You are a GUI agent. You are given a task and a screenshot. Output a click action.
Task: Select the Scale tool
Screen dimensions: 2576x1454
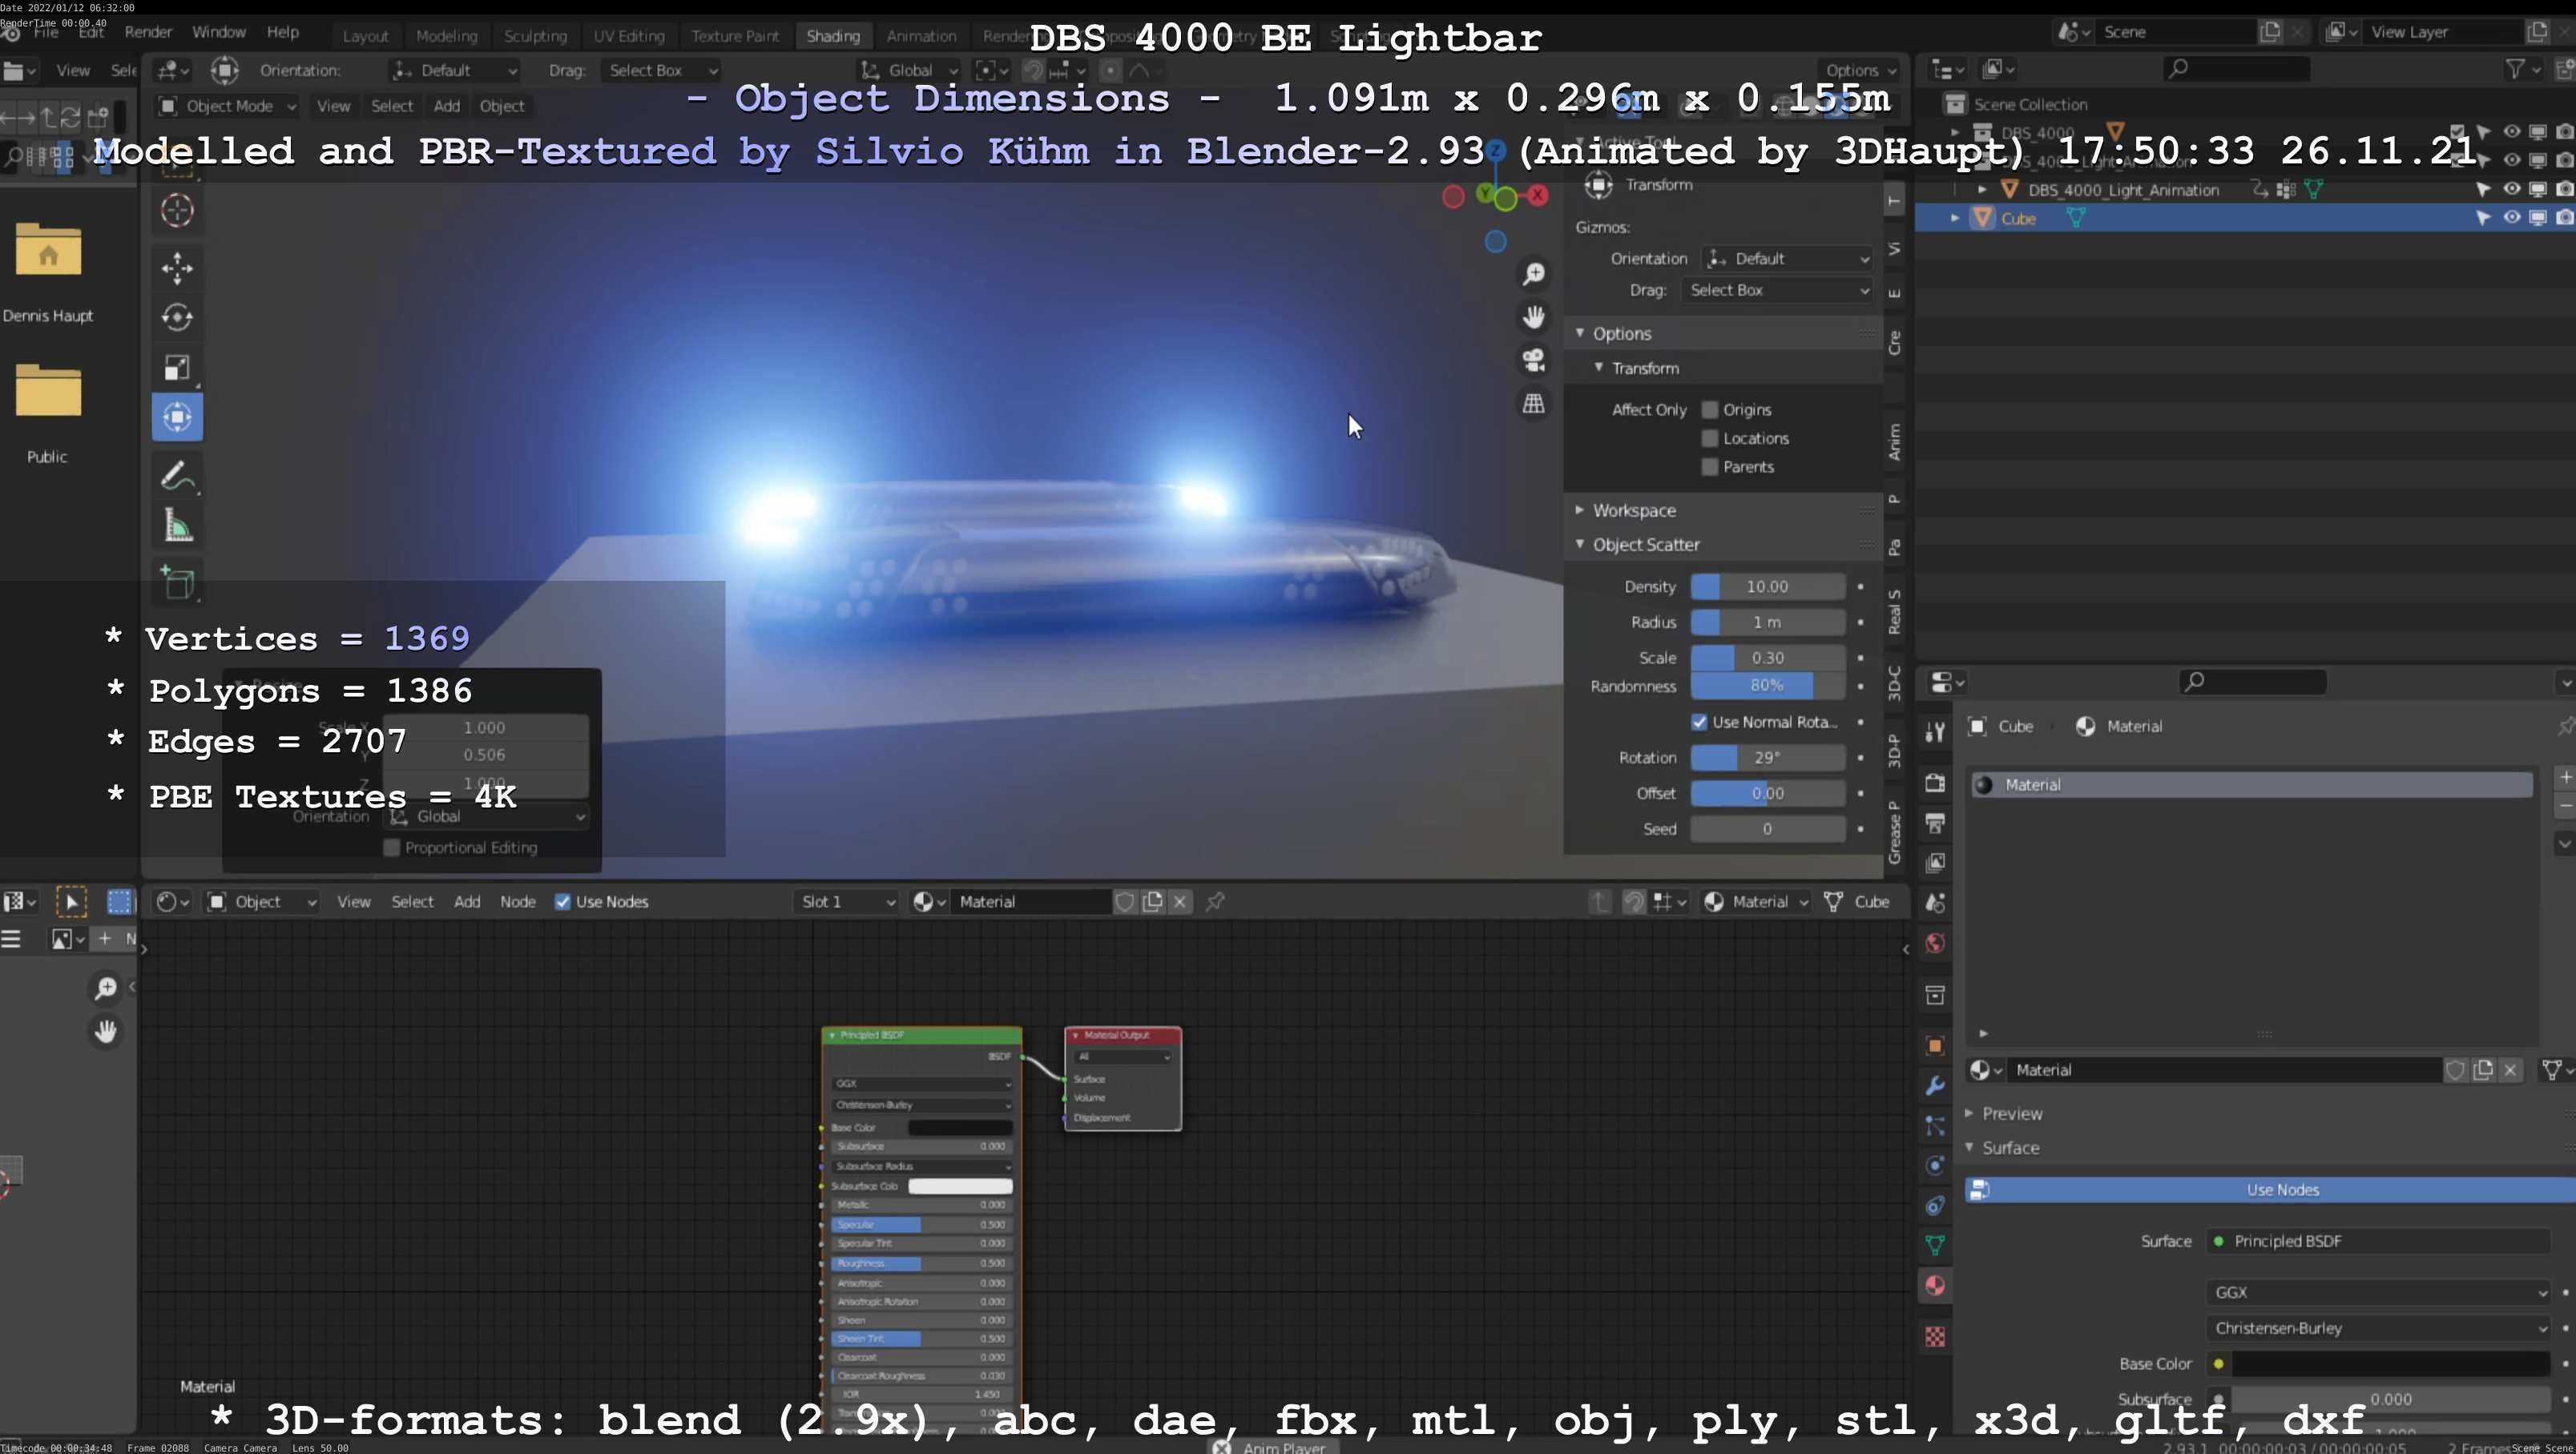(177, 367)
